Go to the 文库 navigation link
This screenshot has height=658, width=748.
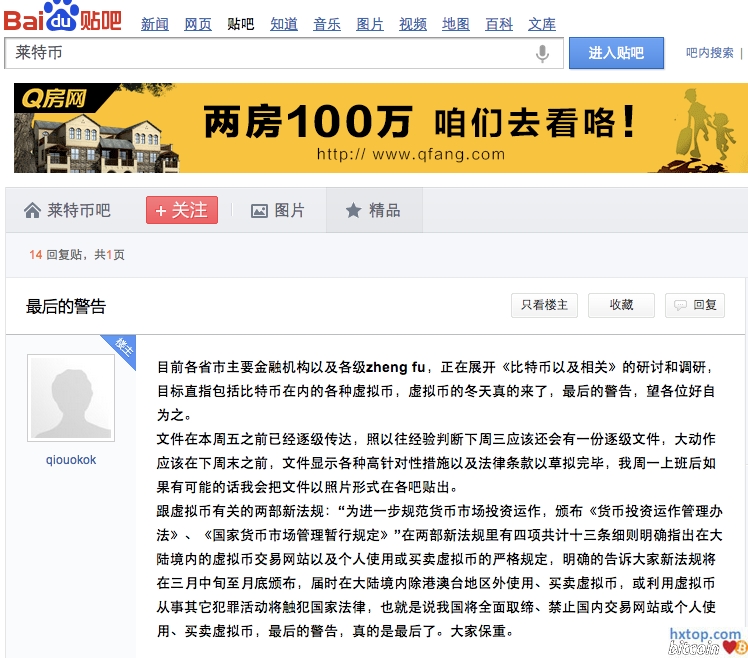[x=542, y=24]
